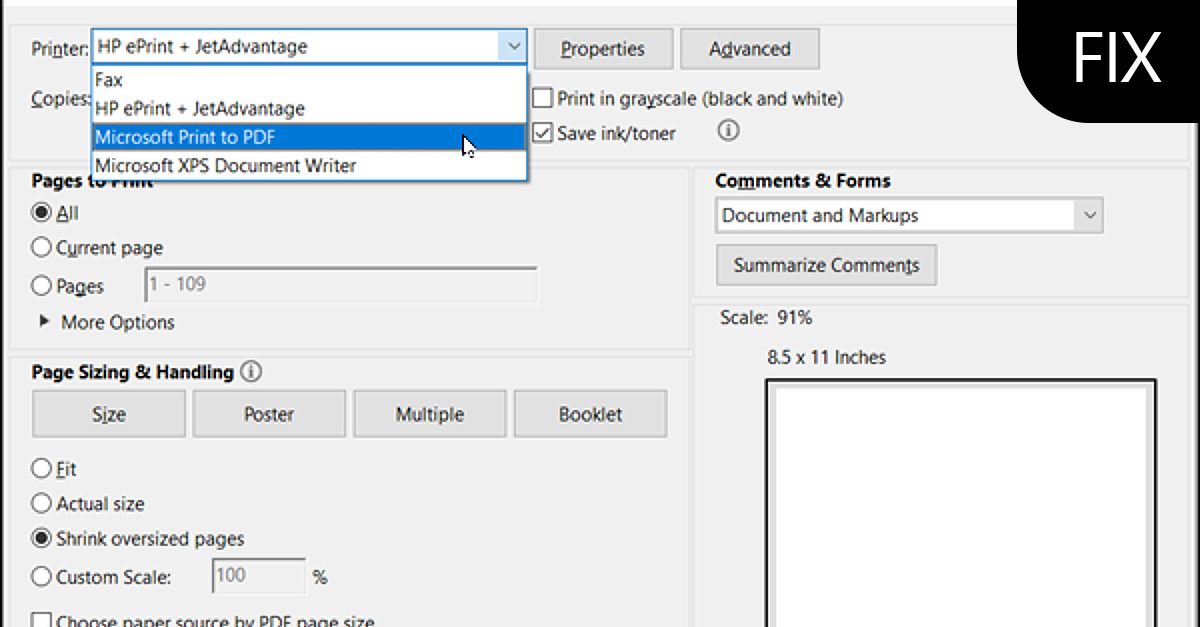Viewport: 1200px width, 627px height.
Task: Uncheck the Save ink/toner checkbox
Action: point(543,133)
